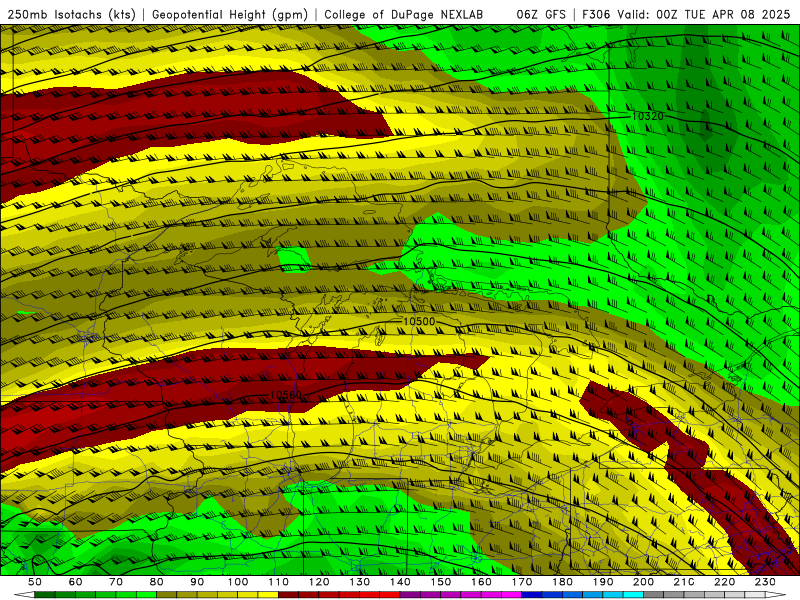Image resolution: width=800 pixels, height=600 pixels.
Task: Click the darkest green swatch in the colorbar
Action: coord(44,594)
